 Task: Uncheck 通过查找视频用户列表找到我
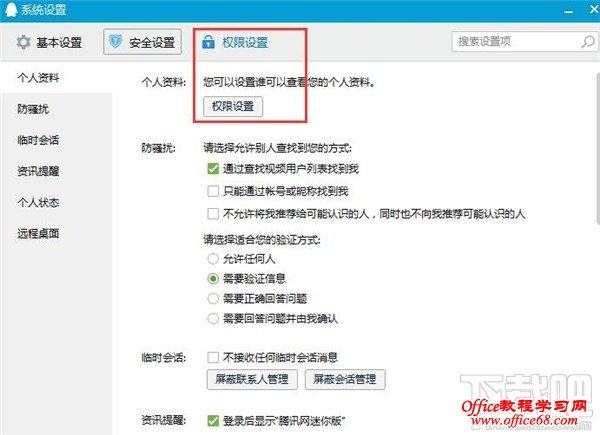[x=213, y=169]
